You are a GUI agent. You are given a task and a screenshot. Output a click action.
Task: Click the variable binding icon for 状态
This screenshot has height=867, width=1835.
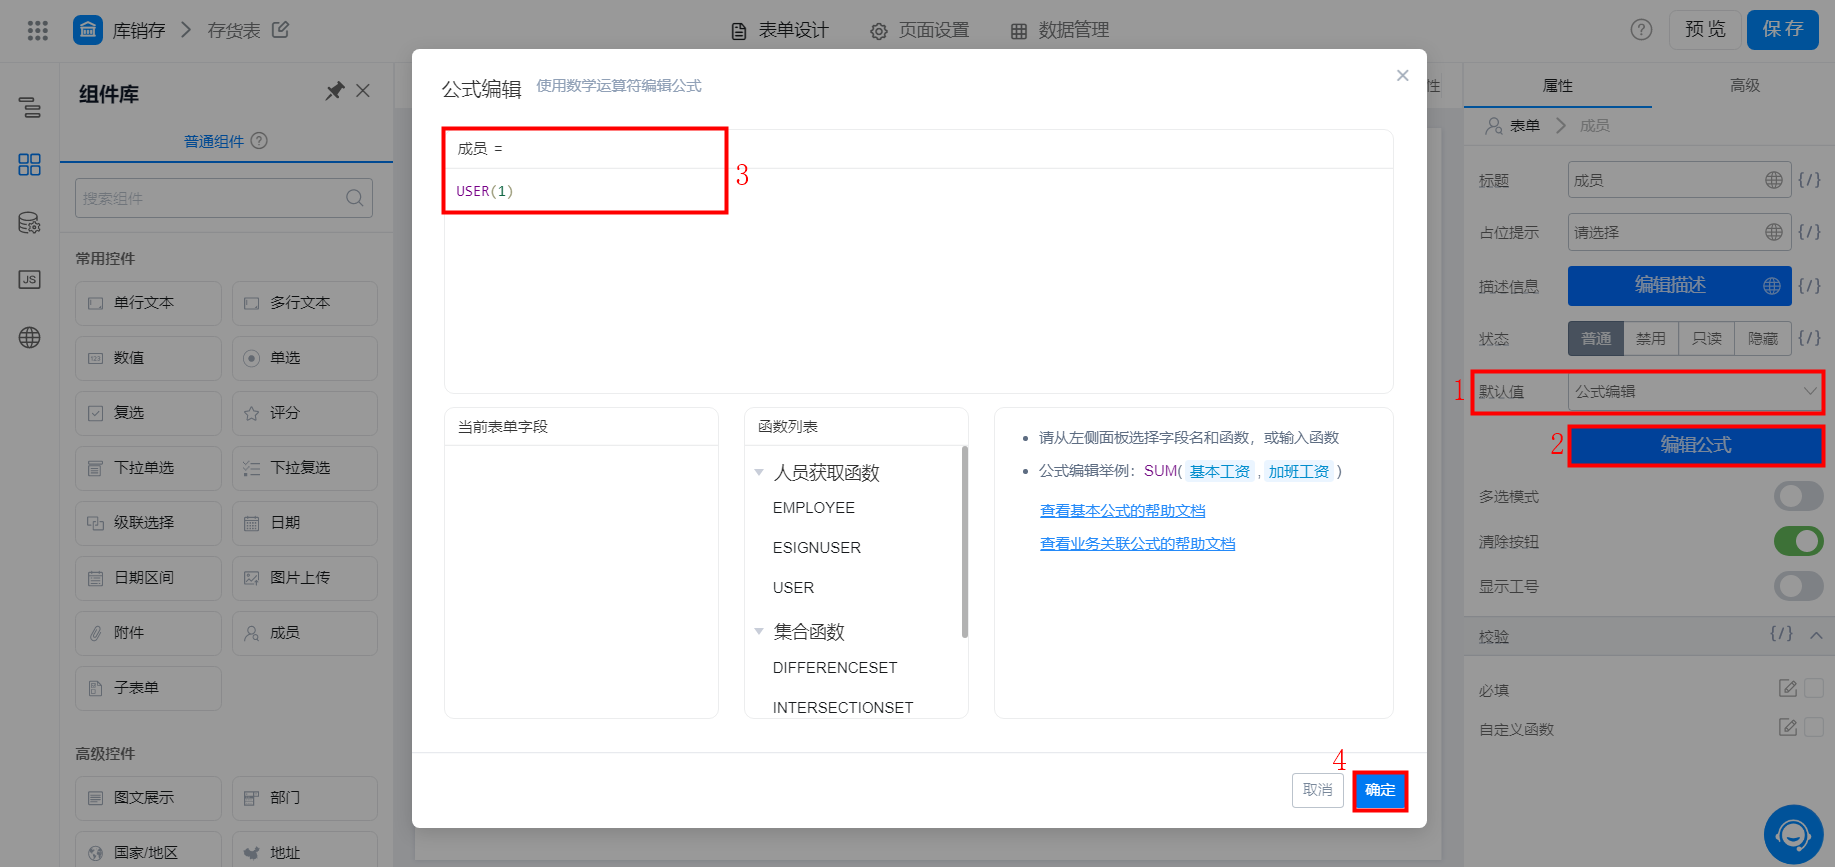(1809, 338)
